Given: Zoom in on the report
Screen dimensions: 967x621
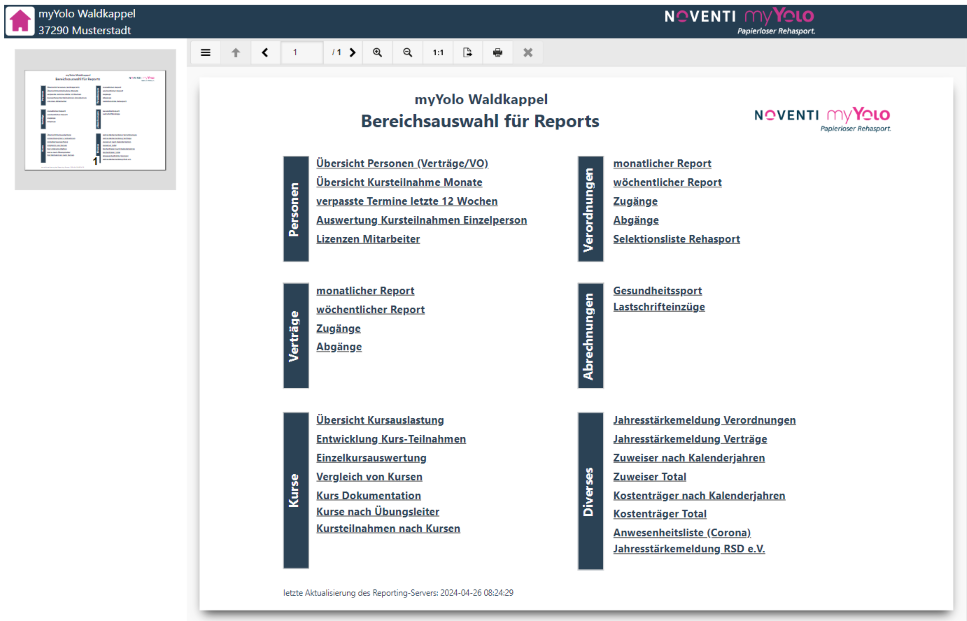Looking at the screenshot, I should pos(378,53).
